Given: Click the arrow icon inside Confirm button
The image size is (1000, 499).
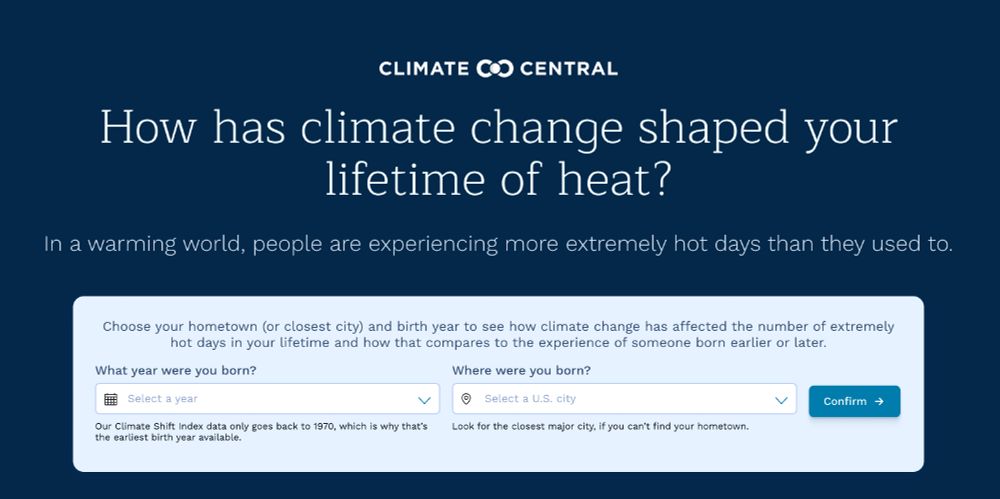Looking at the screenshot, I should point(879,401).
